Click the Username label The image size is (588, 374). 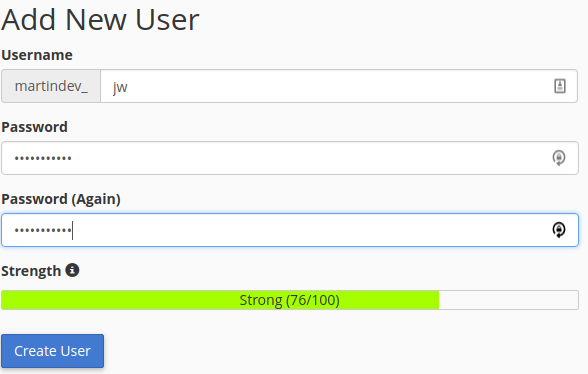(37, 55)
